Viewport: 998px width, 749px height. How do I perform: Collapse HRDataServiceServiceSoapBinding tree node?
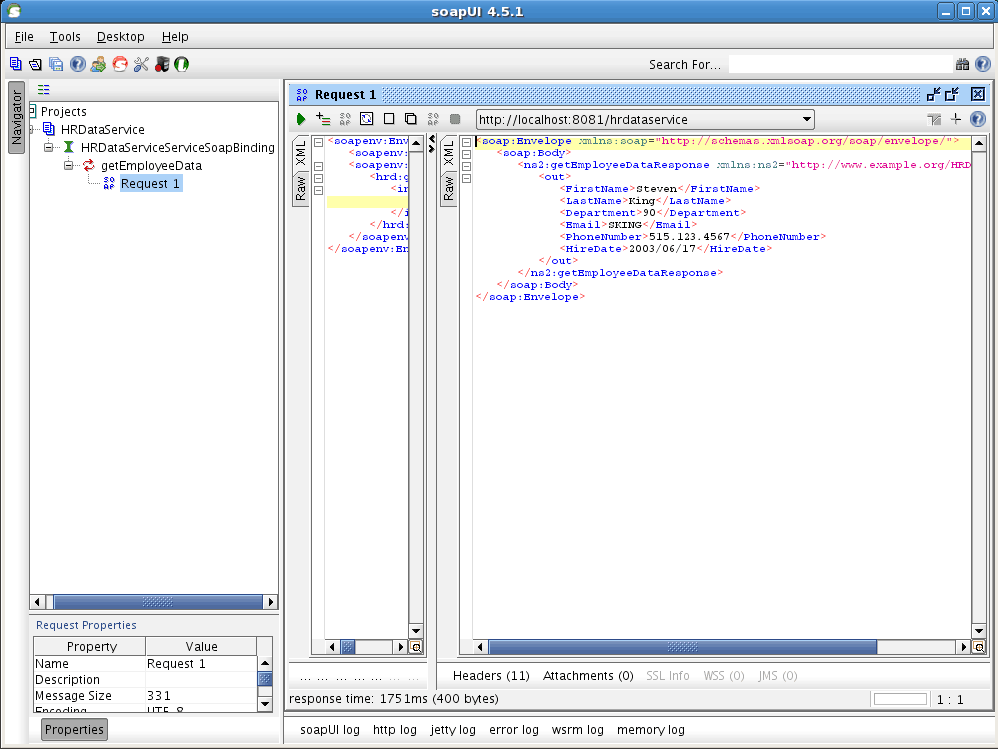(48, 148)
